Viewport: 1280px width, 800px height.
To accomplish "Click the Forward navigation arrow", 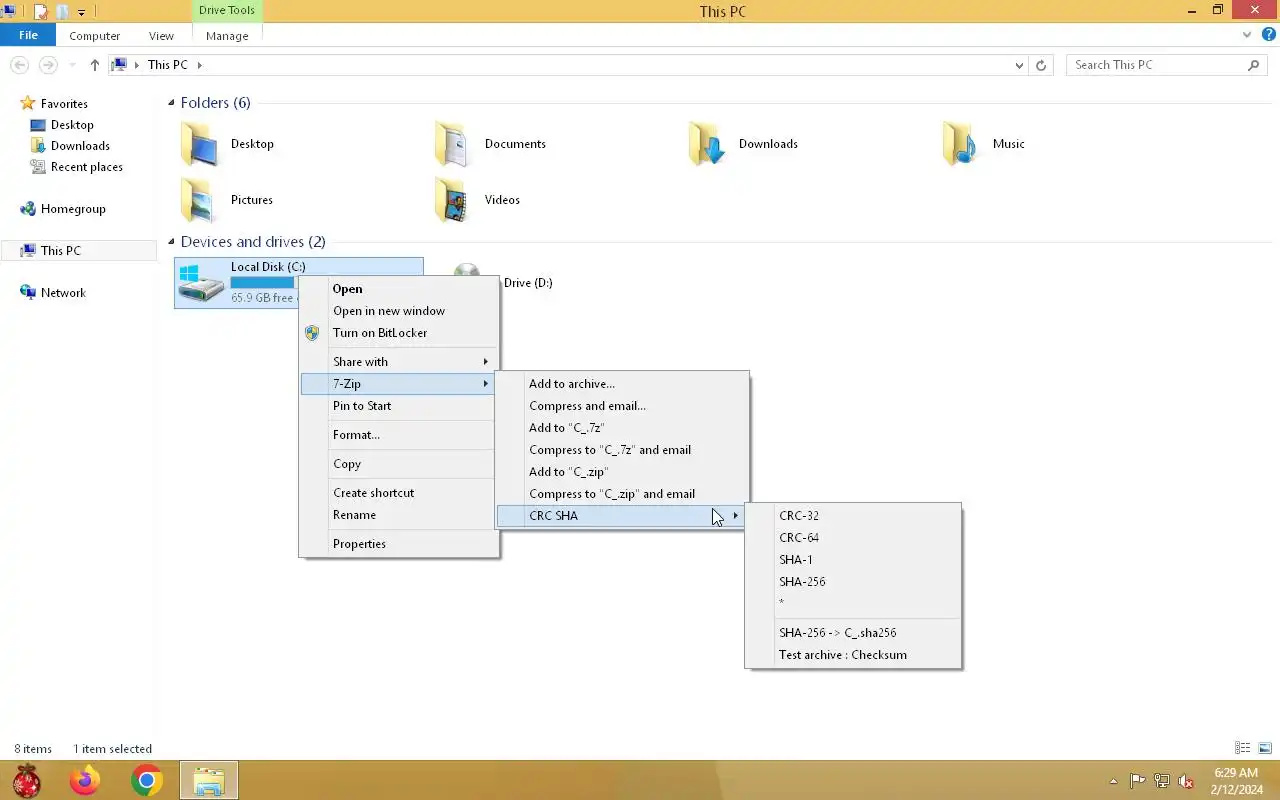I will pos(47,65).
